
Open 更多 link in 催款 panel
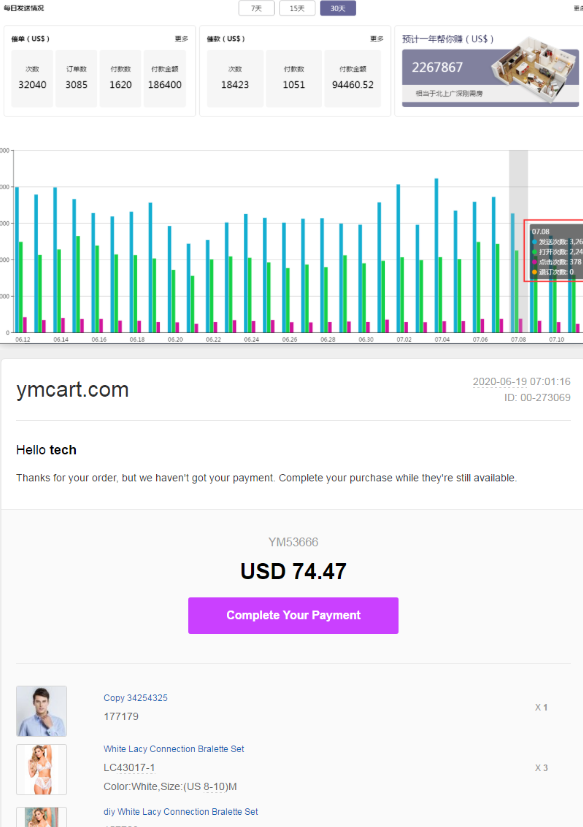(376, 39)
